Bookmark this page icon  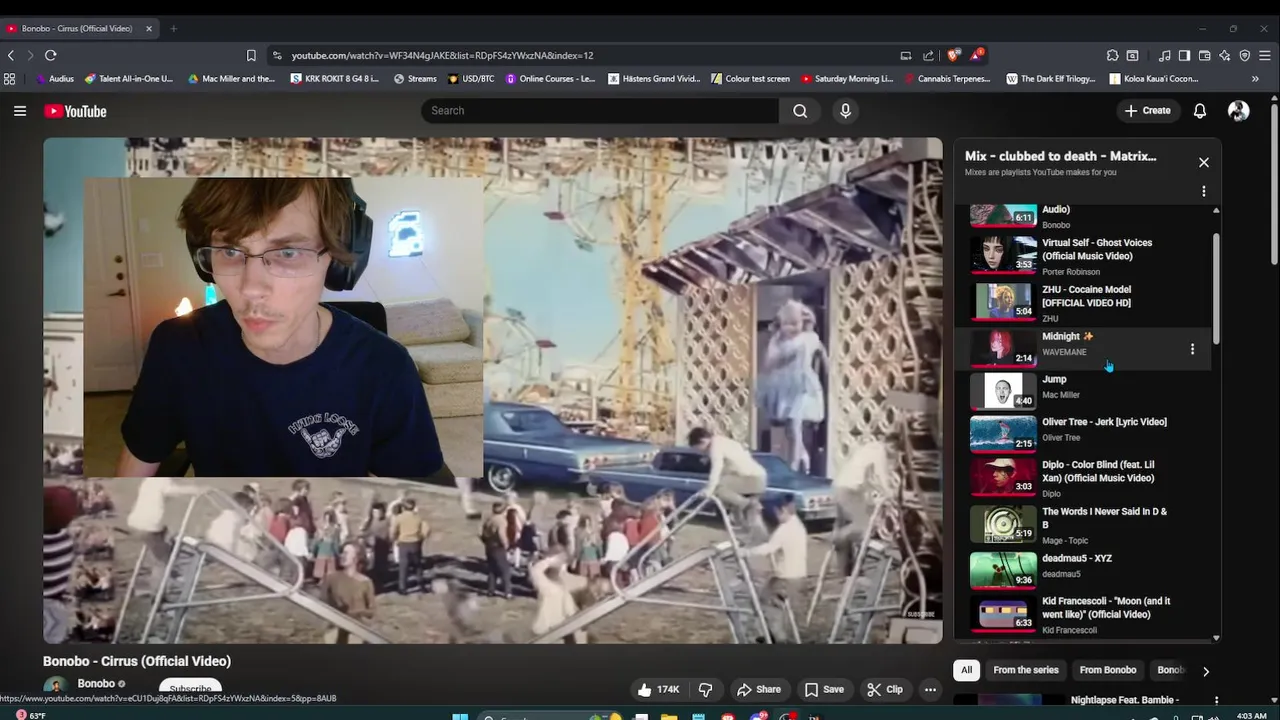pyautogui.click(x=251, y=55)
